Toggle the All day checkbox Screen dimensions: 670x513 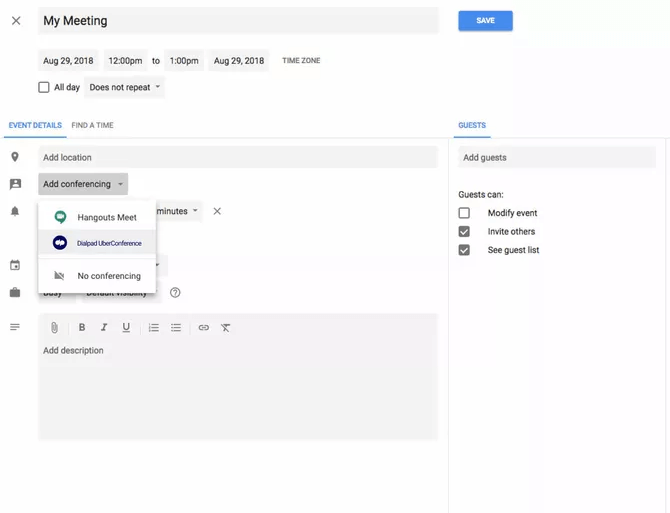pos(44,87)
